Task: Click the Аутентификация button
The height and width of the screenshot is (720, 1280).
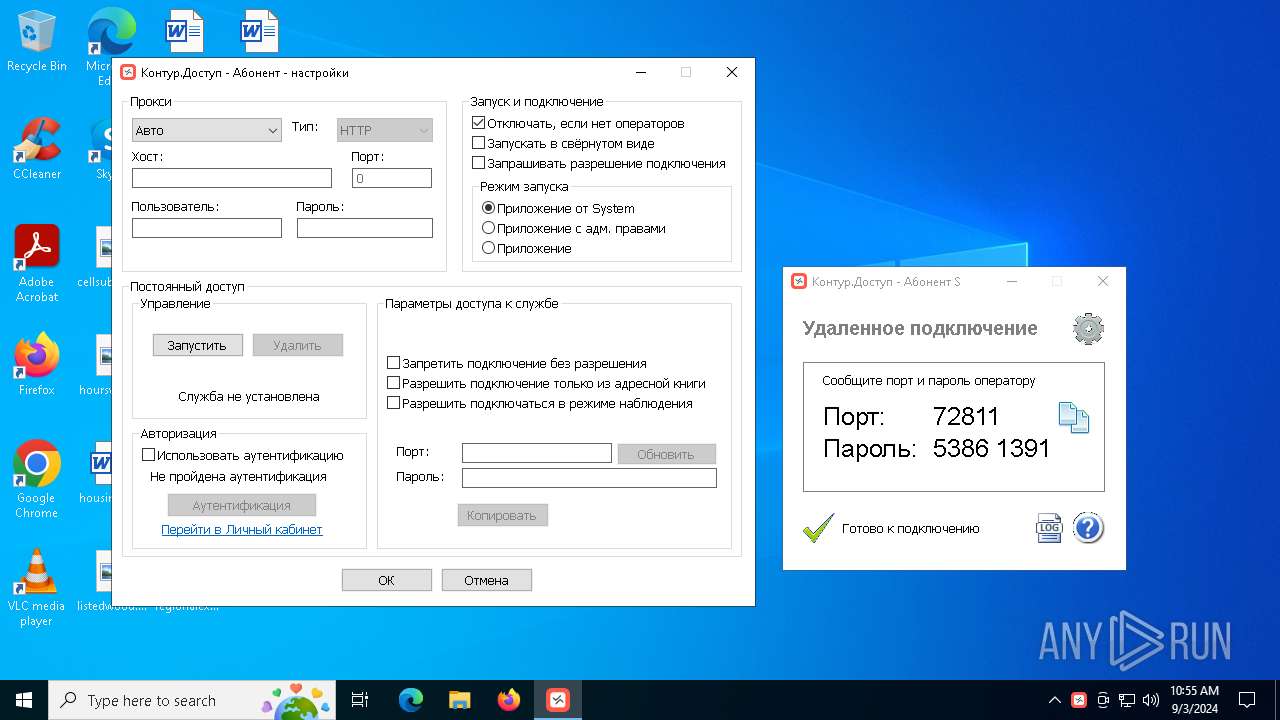Action: click(242, 505)
